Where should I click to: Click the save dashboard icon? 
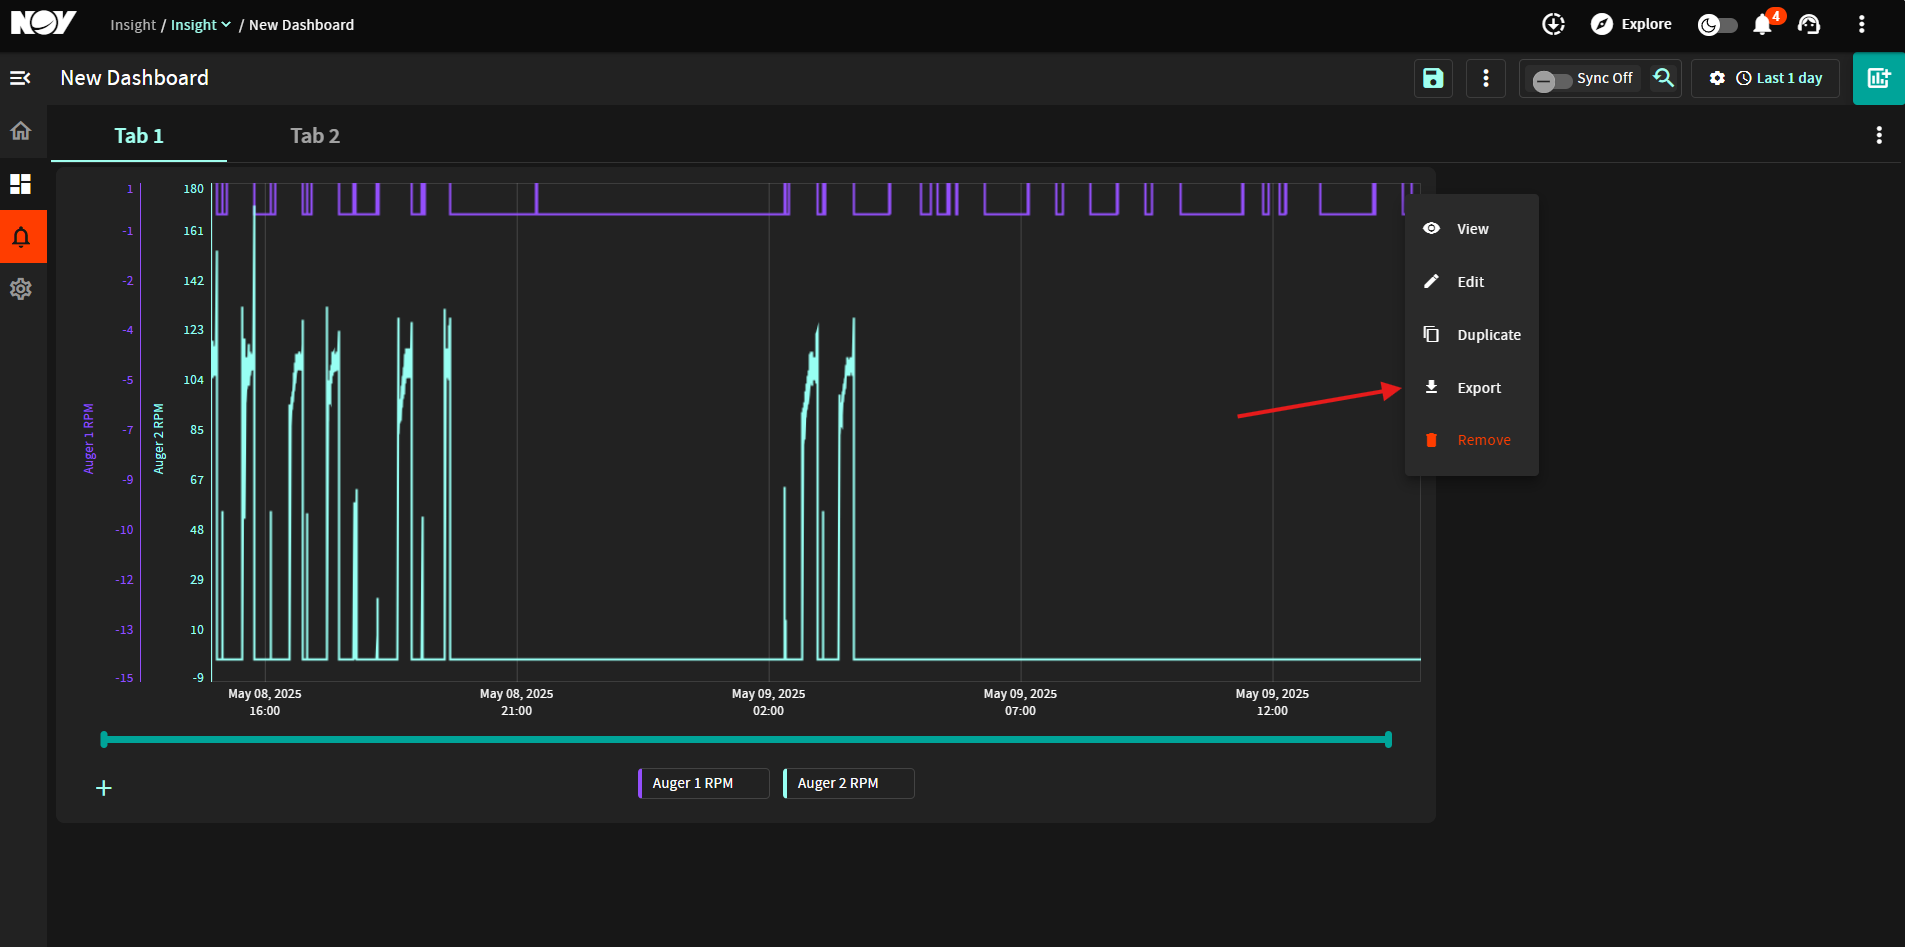click(x=1433, y=78)
